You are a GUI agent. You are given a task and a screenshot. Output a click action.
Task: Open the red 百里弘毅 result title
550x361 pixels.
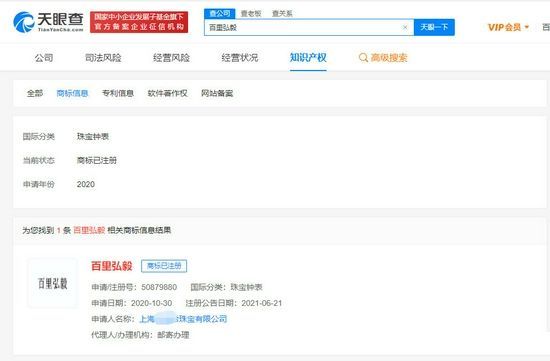112,266
